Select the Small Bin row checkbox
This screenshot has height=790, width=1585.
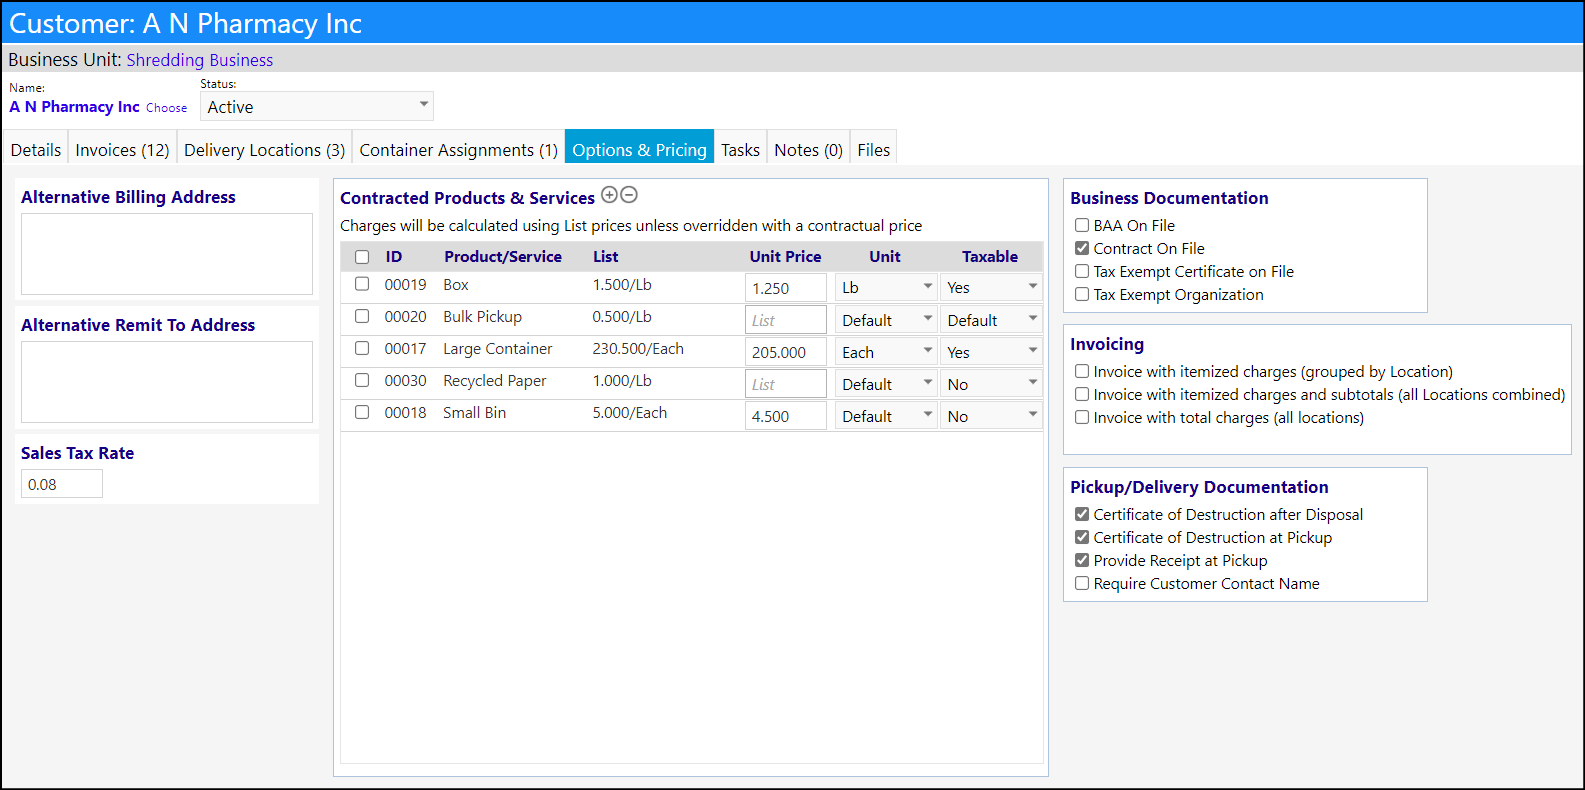362,412
